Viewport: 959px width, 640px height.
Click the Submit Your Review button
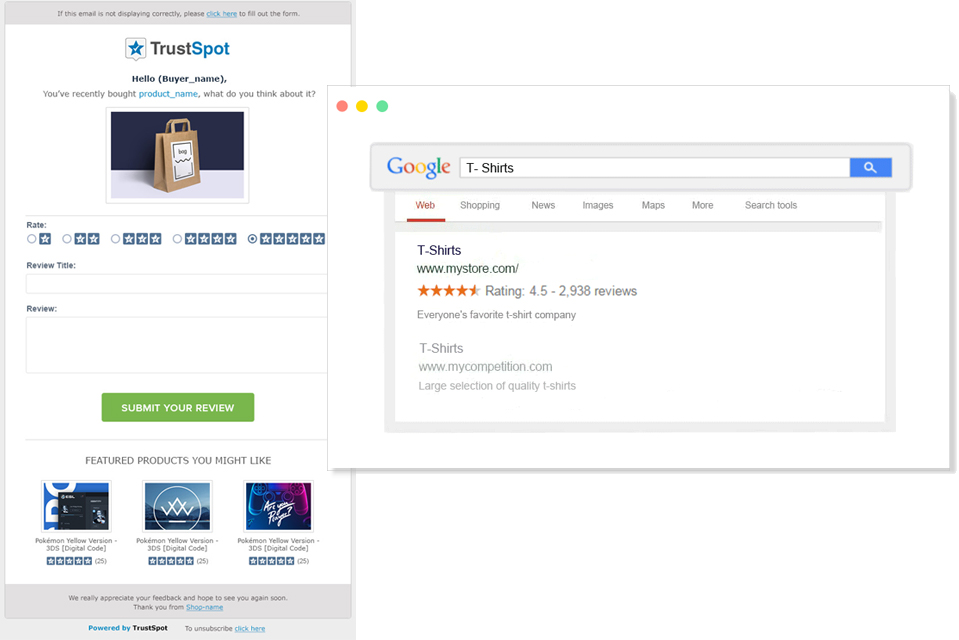[178, 407]
